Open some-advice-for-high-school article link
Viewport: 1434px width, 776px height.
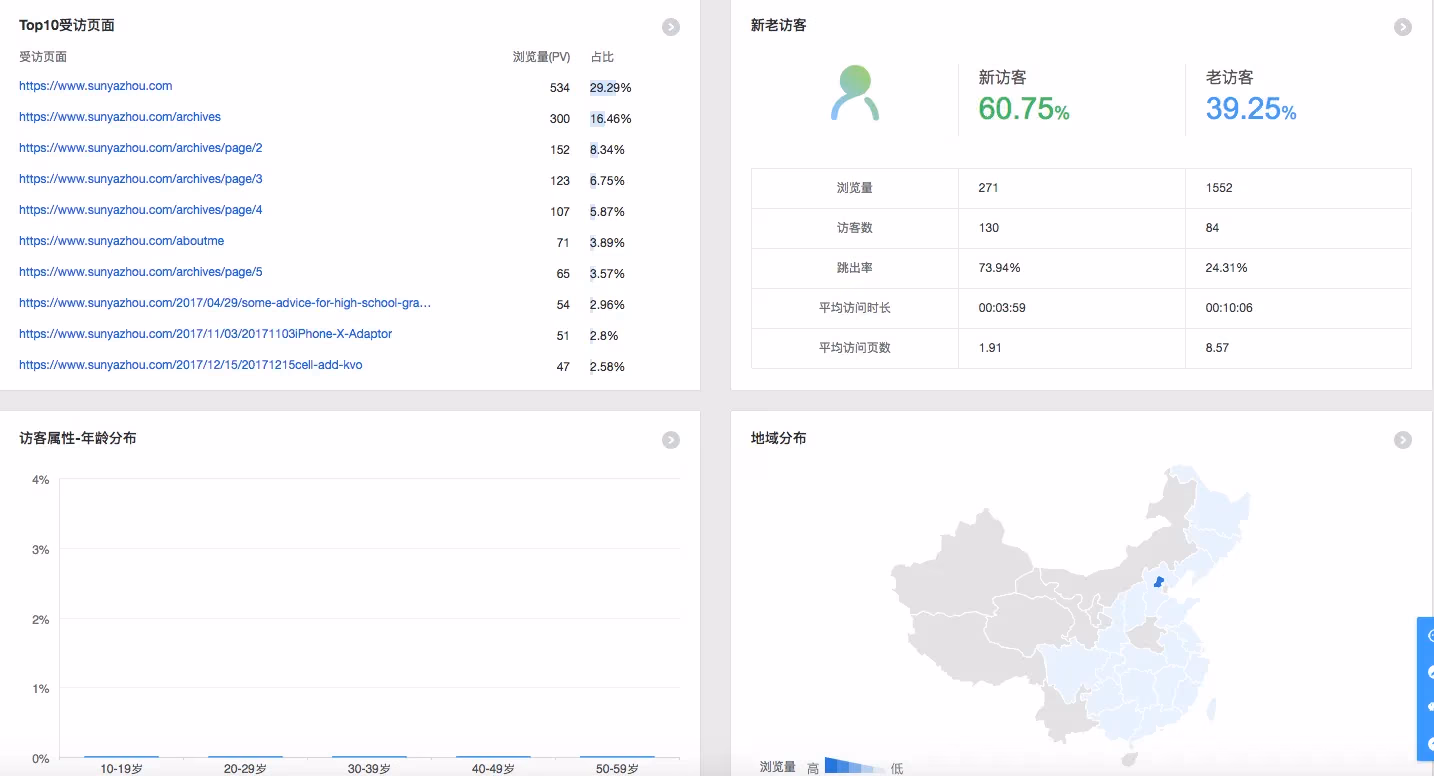click(225, 304)
